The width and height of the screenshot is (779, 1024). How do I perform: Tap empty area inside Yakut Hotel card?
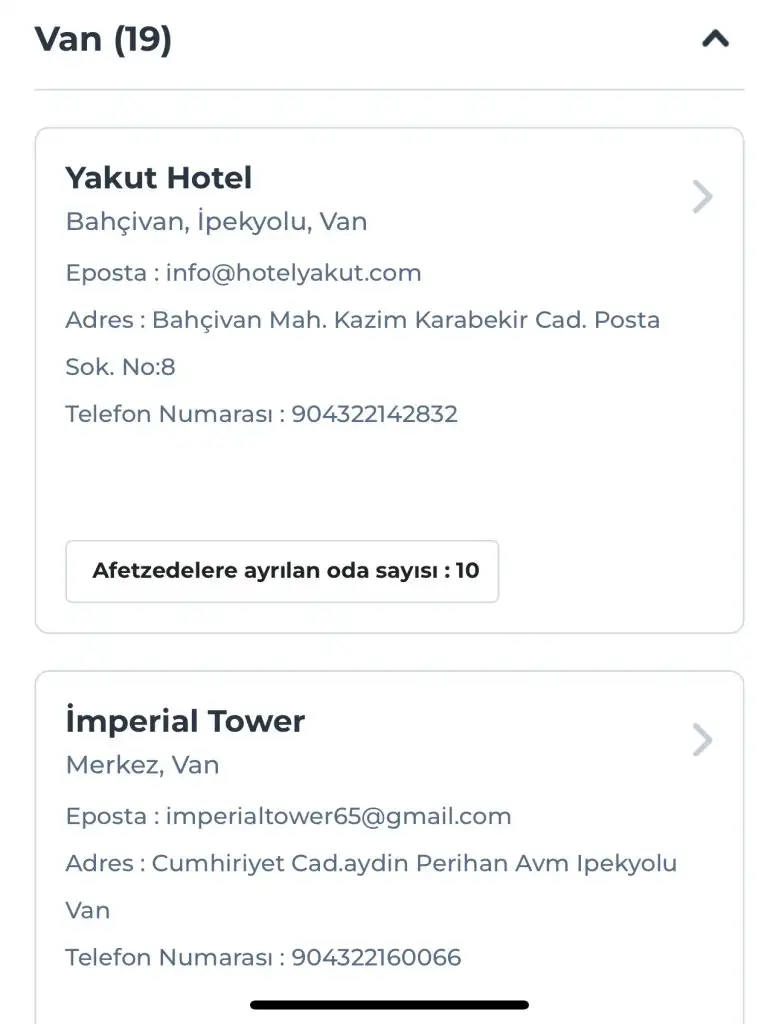point(389,480)
